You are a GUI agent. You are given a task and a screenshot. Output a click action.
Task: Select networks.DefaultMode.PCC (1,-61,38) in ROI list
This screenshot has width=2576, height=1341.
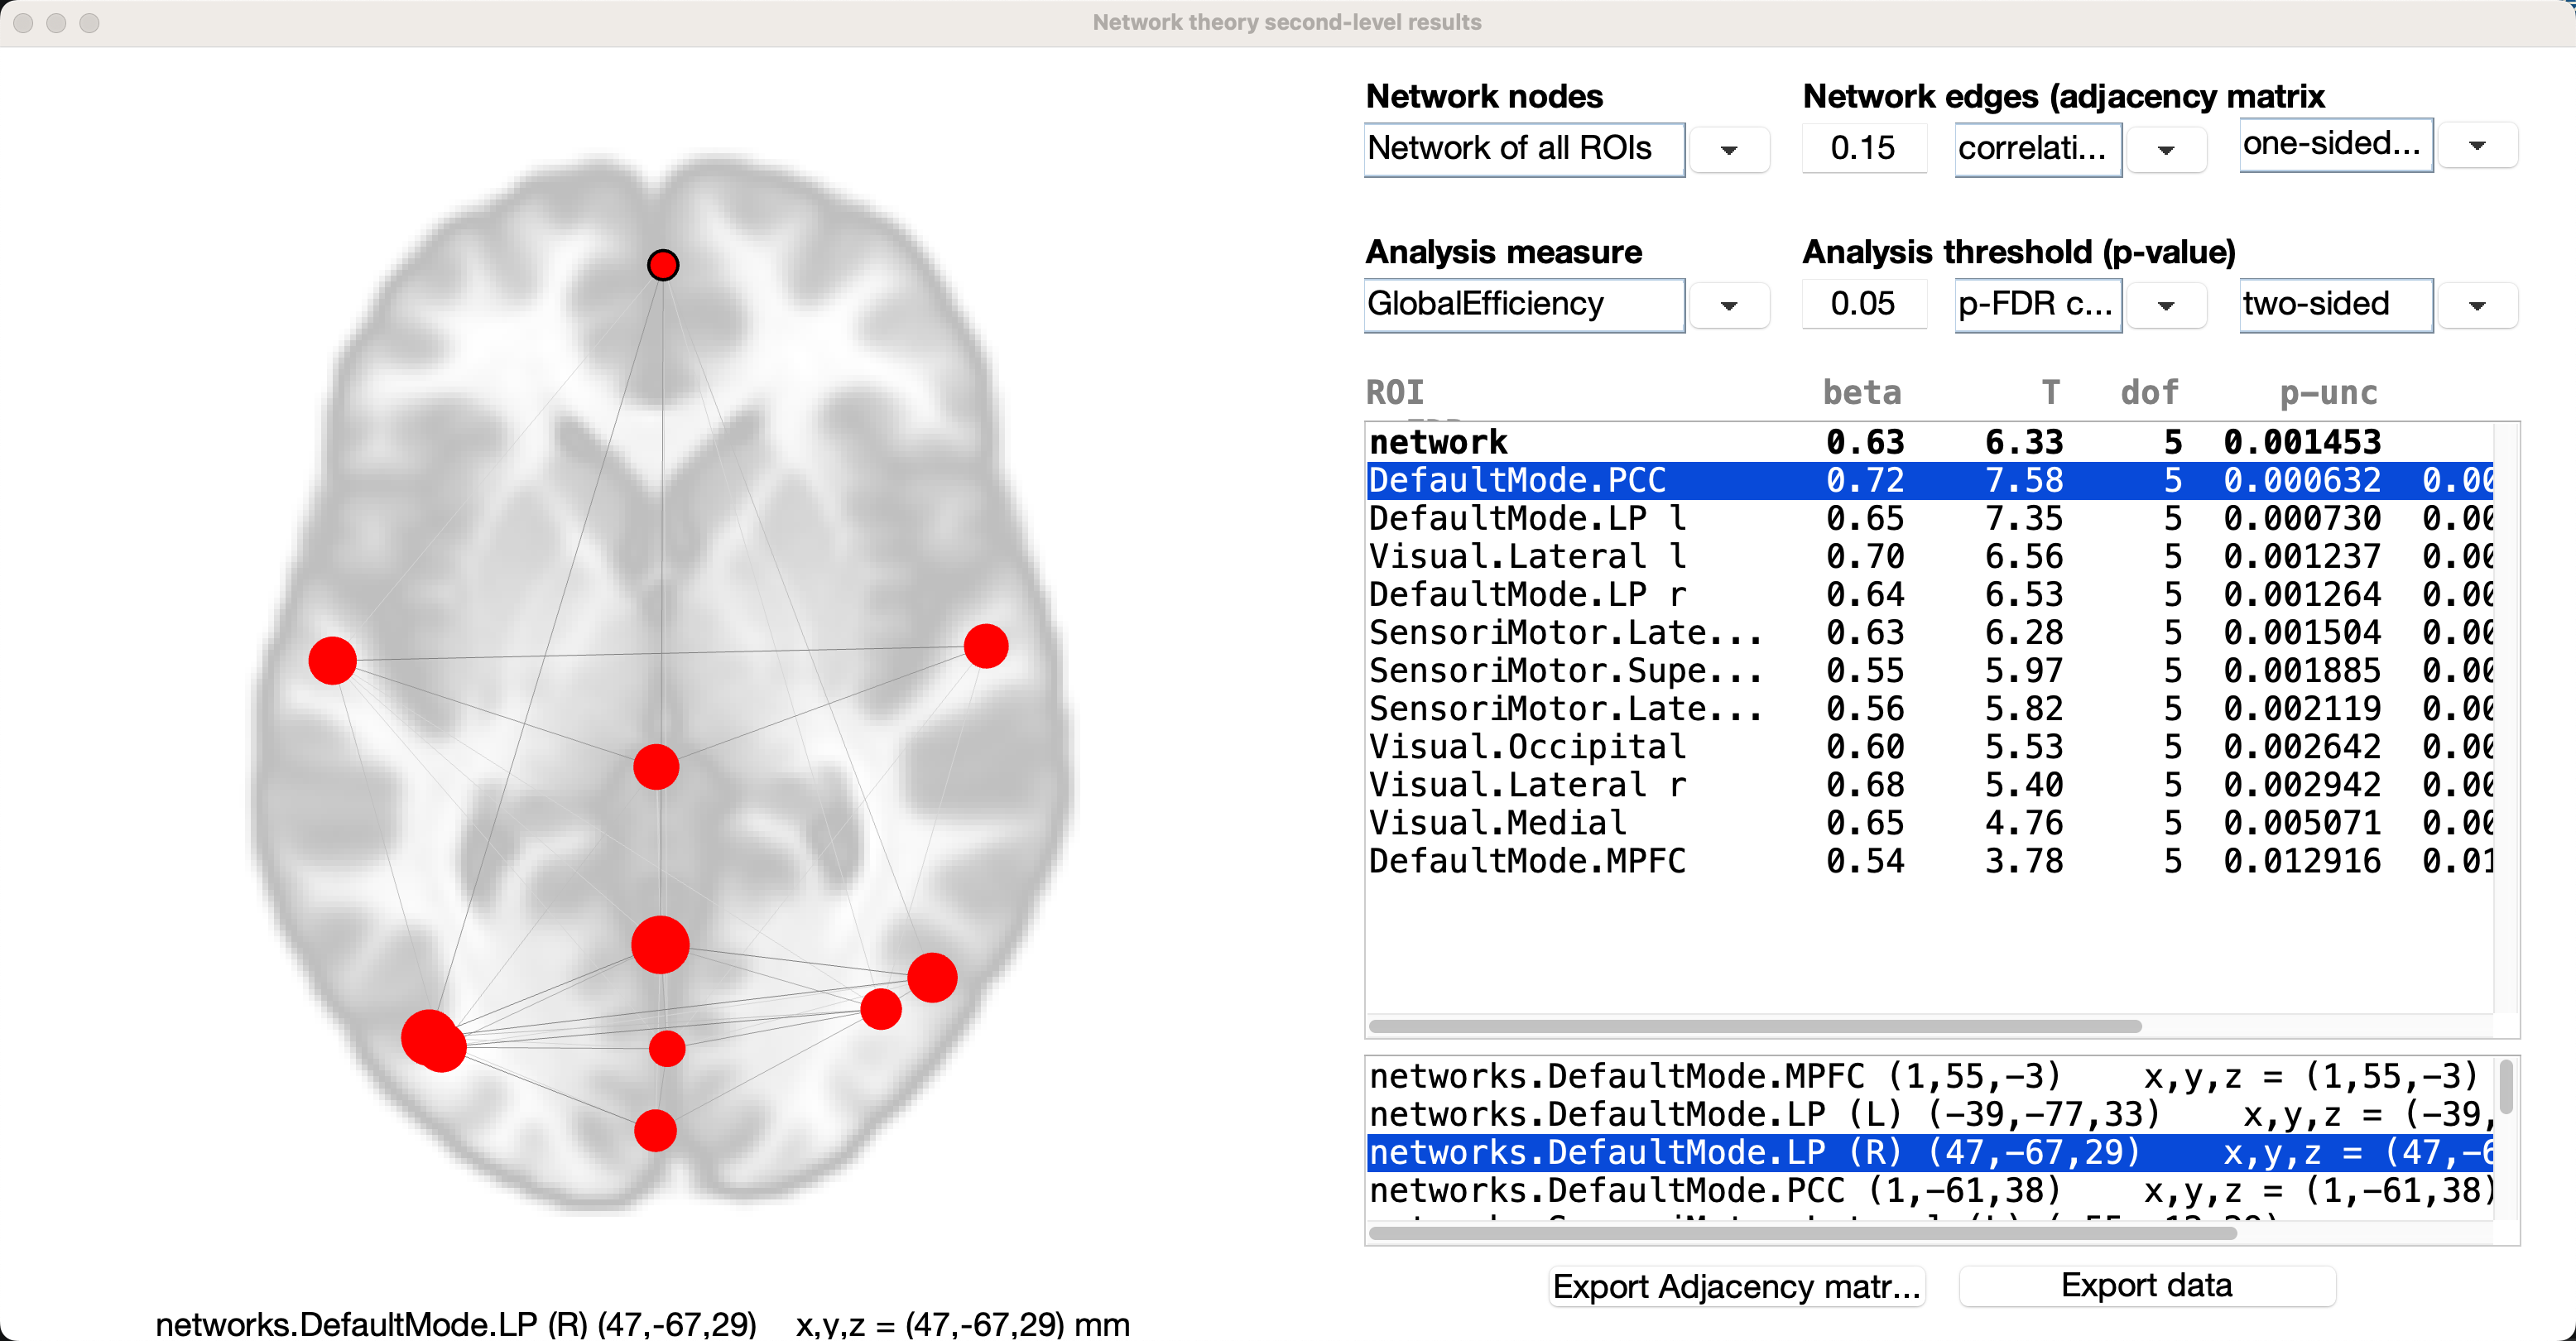[1930, 1190]
